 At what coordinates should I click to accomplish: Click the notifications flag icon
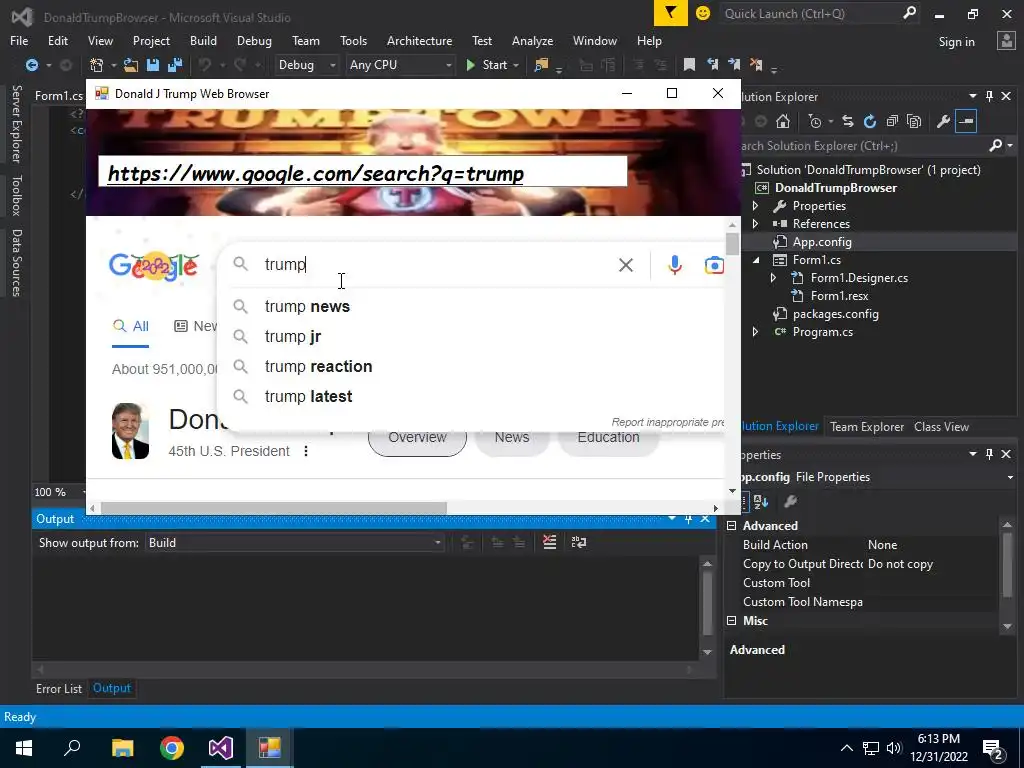[671, 13]
